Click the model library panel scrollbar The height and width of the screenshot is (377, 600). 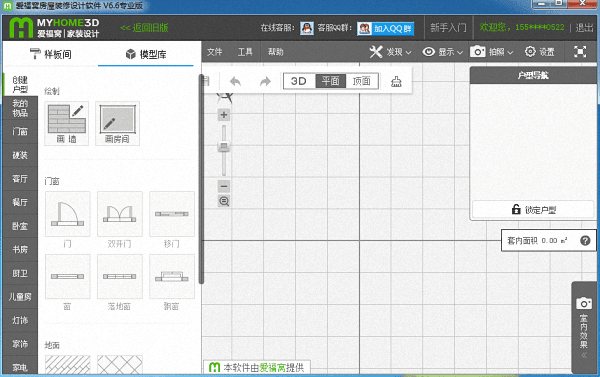(x=201, y=179)
